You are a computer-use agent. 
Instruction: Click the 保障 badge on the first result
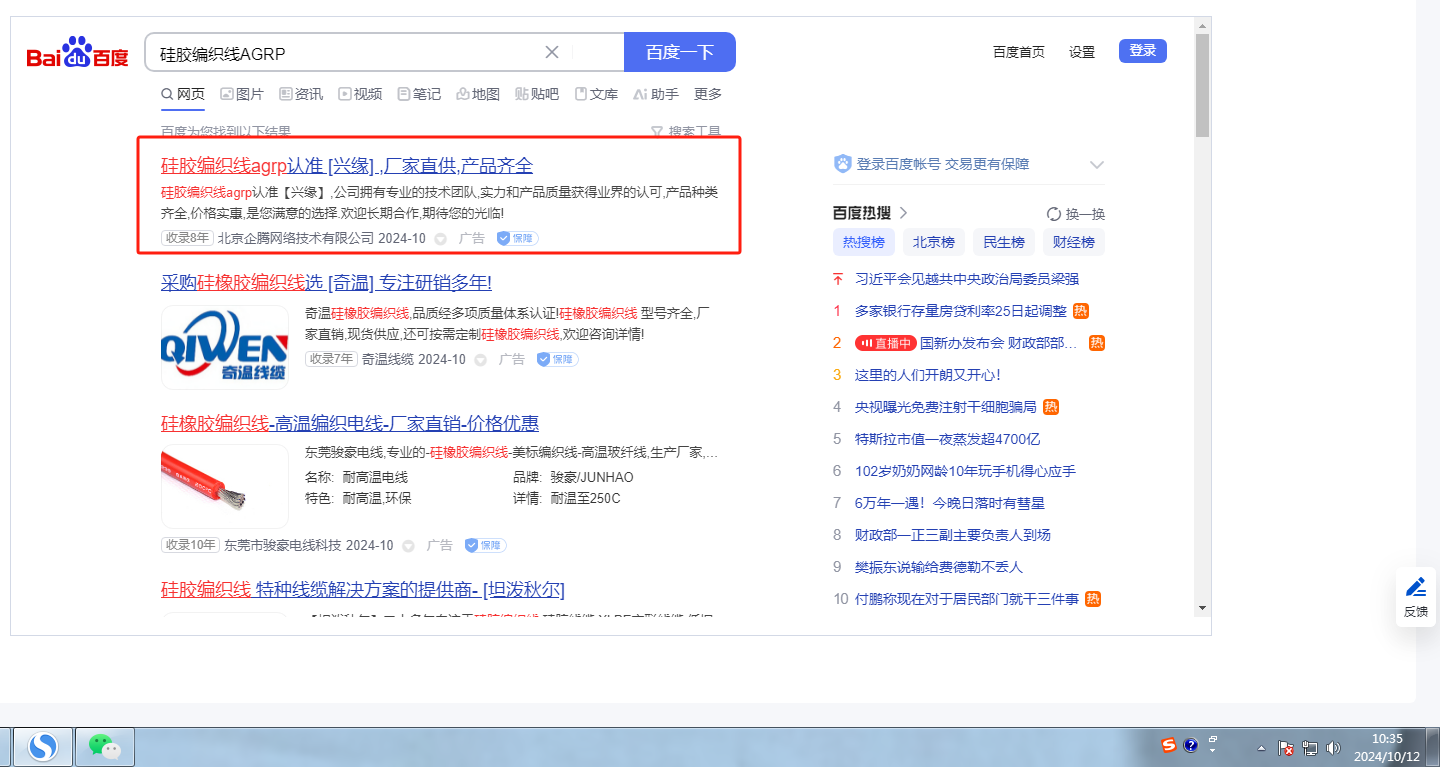[x=517, y=238]
